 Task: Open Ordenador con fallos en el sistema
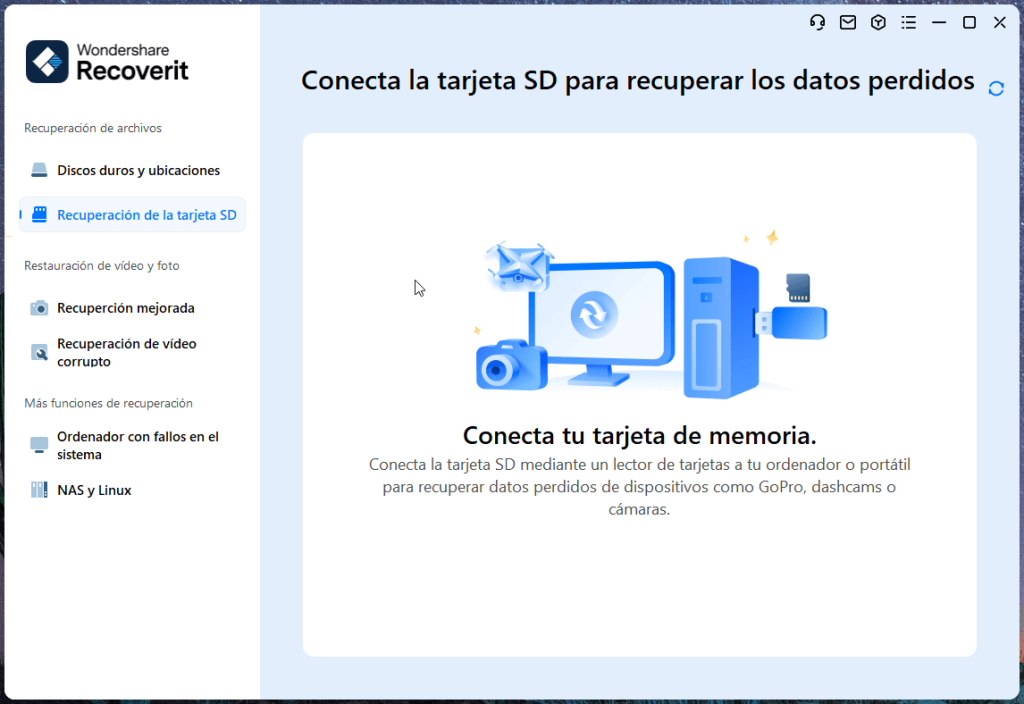pyautogui.click(x=133, y=445)
